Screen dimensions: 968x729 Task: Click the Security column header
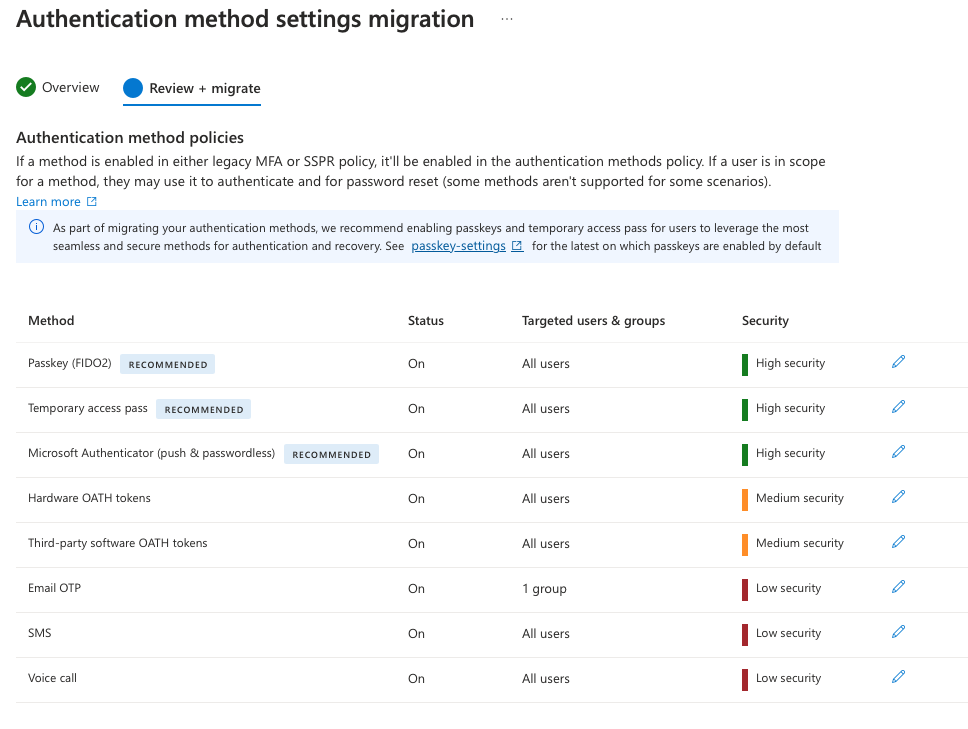click(x=766, y=320)
